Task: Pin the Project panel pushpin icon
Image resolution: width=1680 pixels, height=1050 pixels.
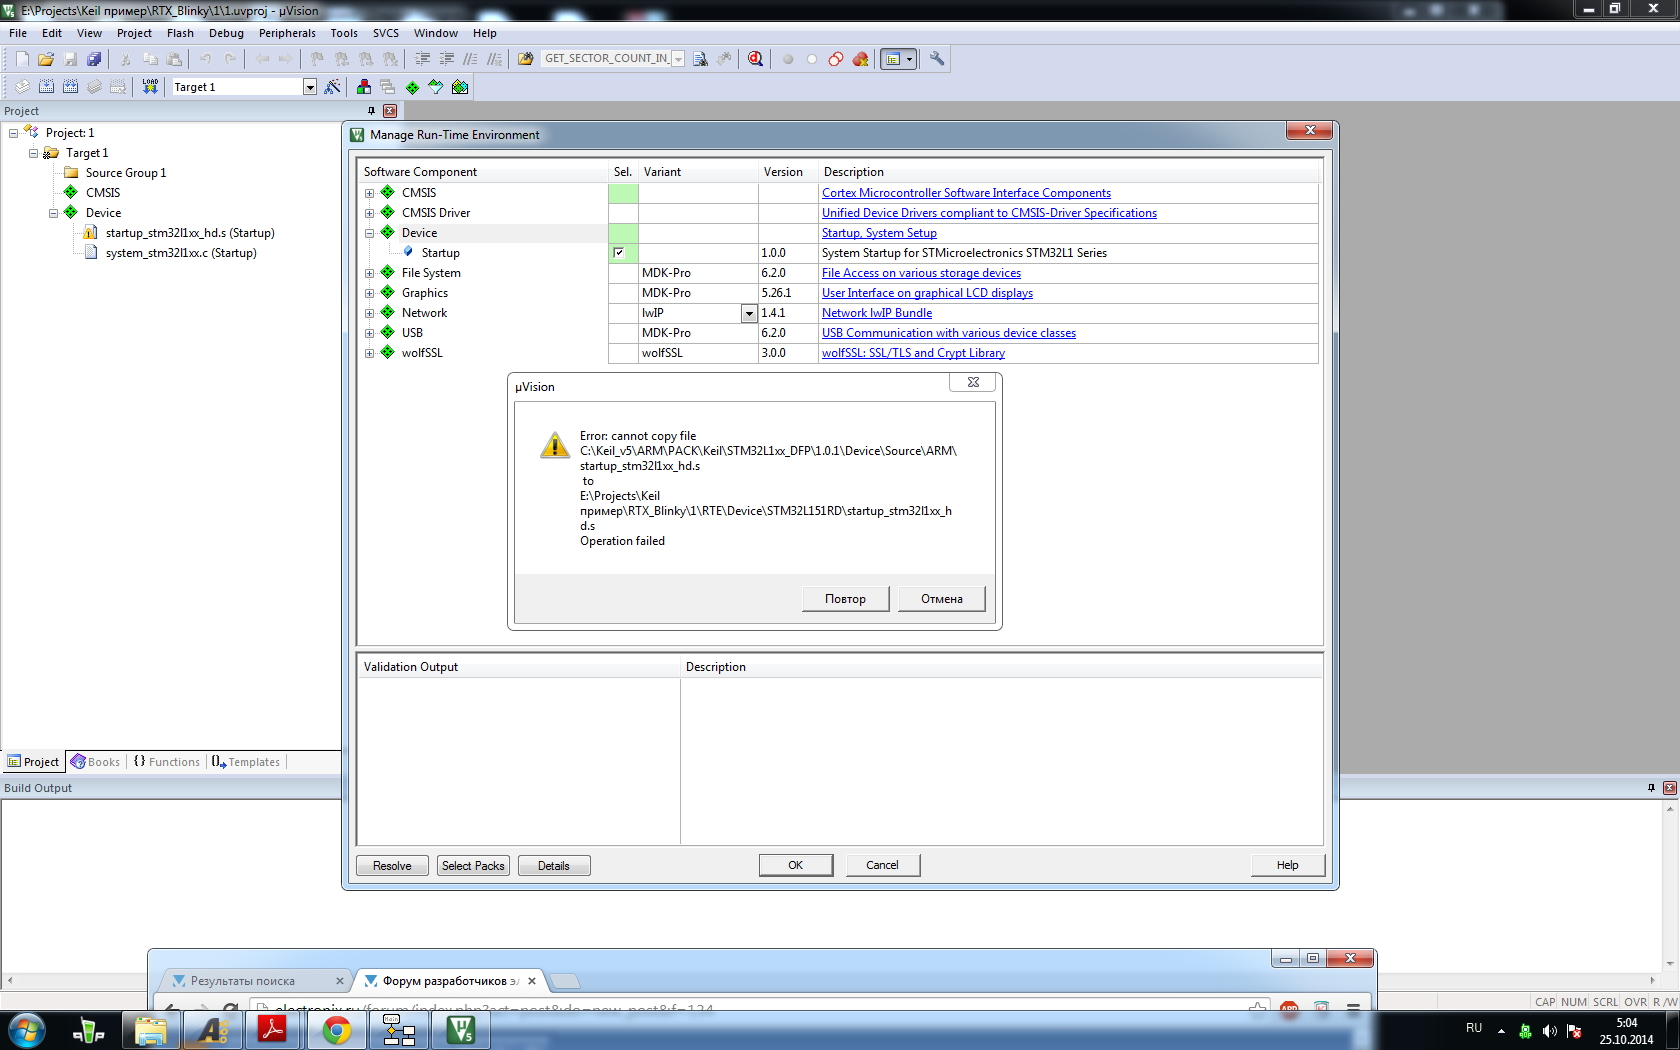Action: (371, 111)
